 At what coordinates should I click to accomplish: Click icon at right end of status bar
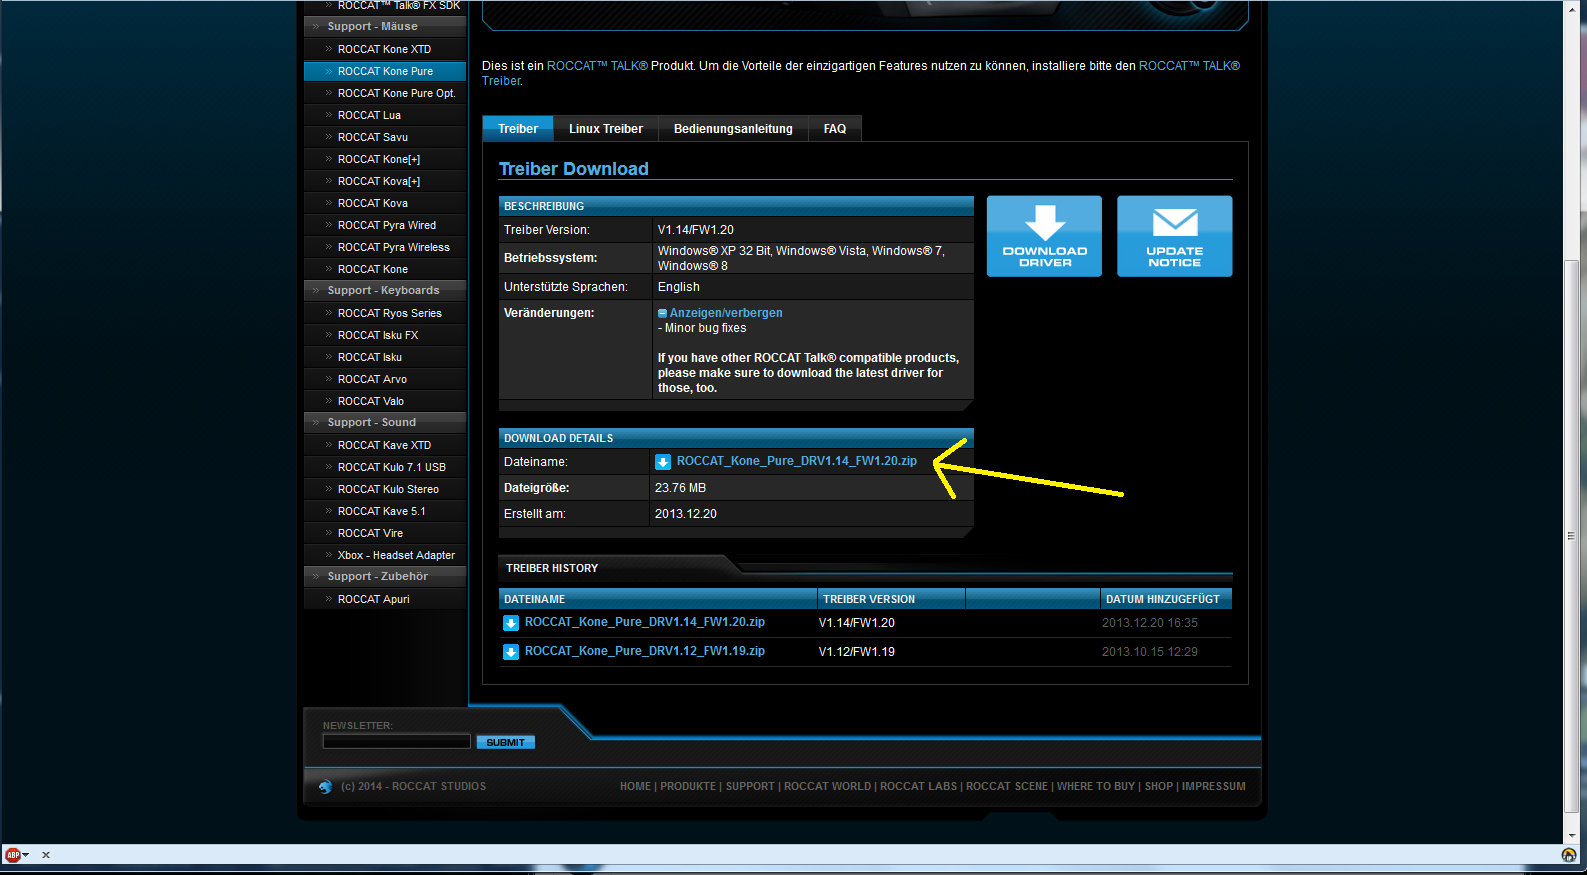(1569, 855)
